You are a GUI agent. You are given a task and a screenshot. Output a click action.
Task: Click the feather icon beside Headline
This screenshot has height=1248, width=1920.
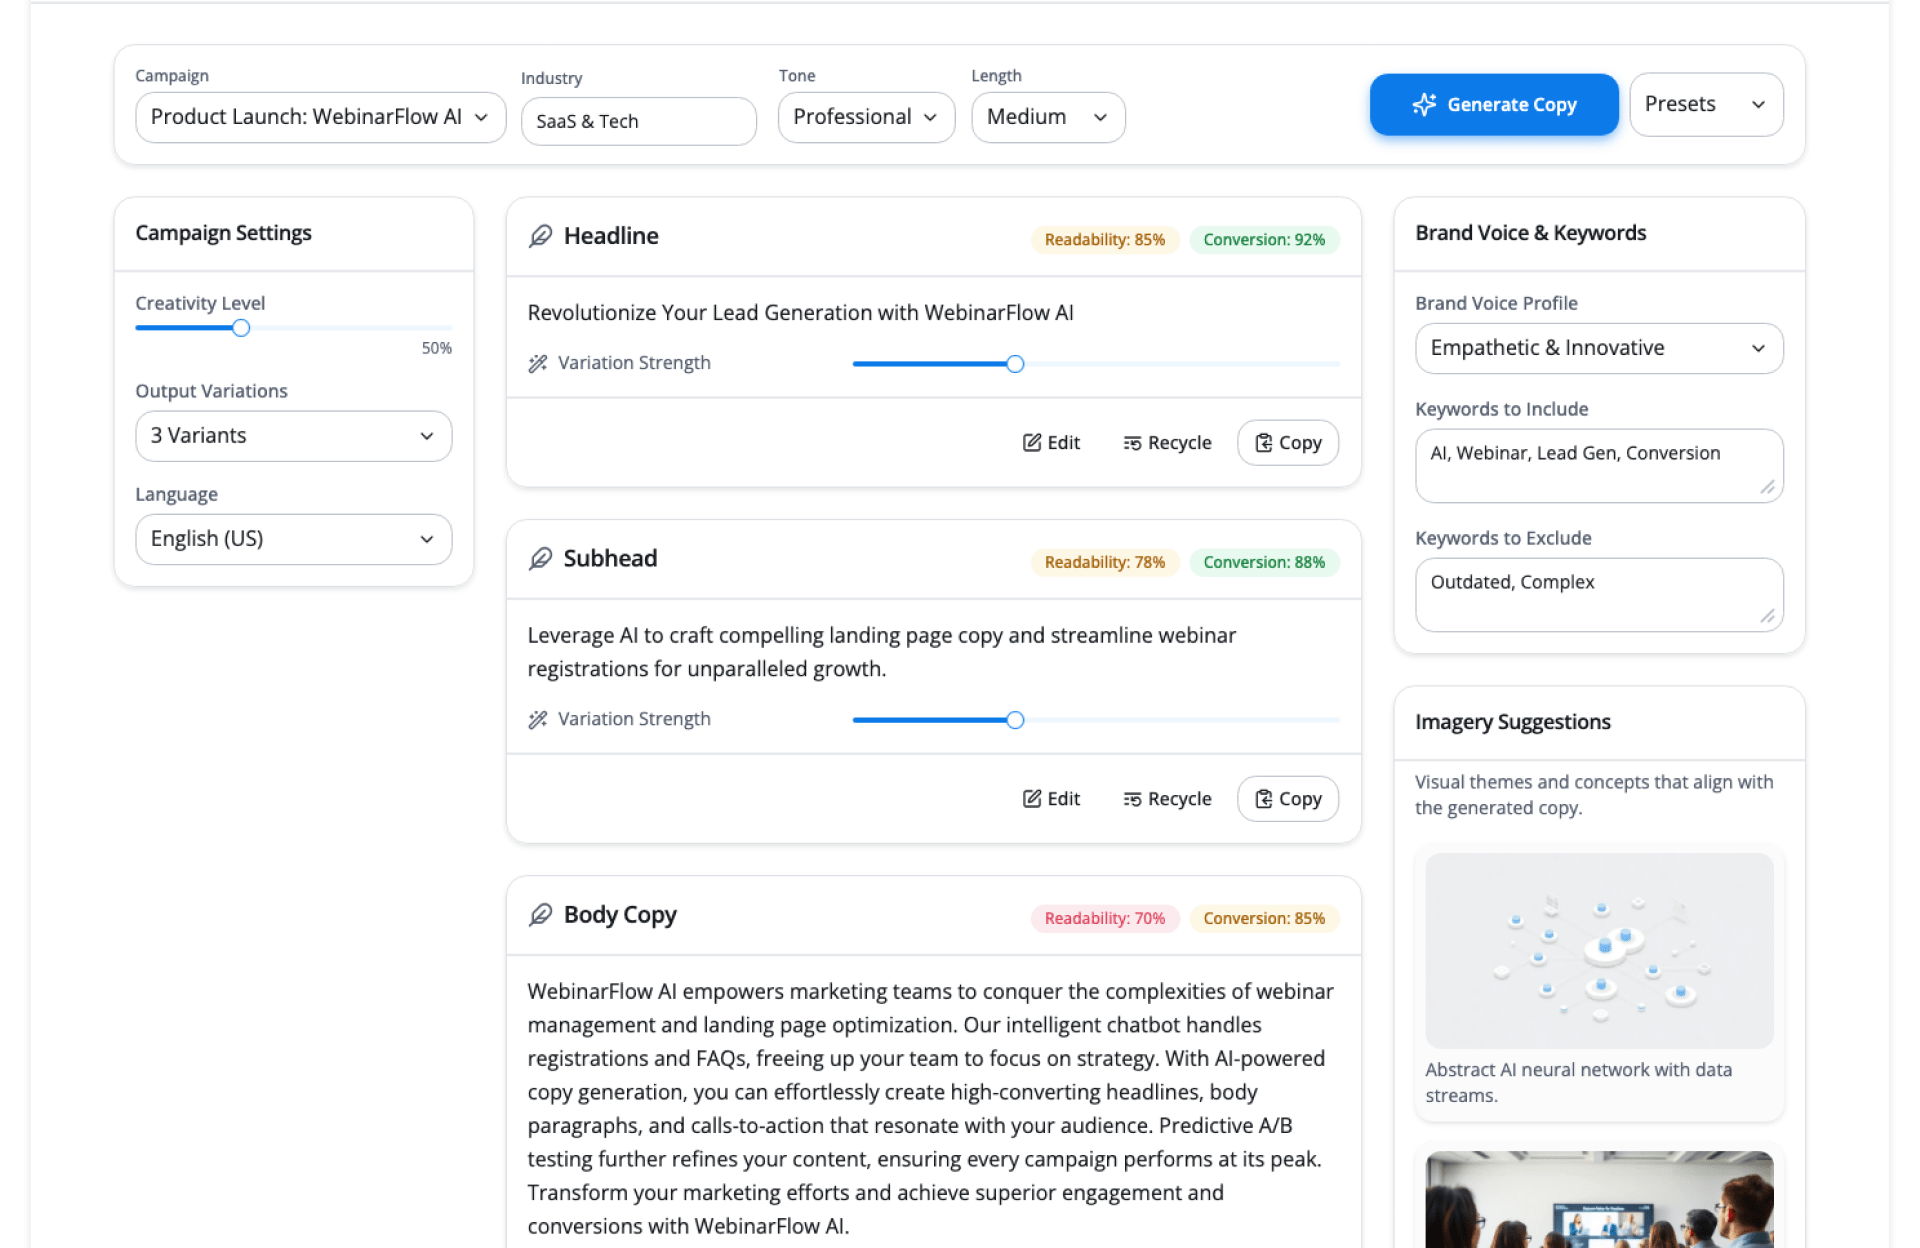pyautogui.click(x=540, y=236)
